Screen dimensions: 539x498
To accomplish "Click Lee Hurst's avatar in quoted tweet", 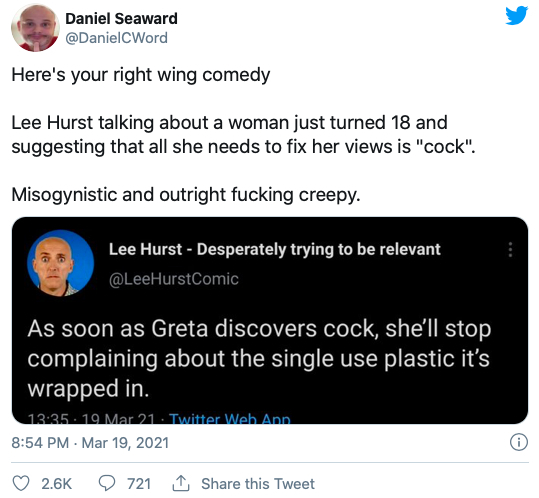I will point(60,263).
